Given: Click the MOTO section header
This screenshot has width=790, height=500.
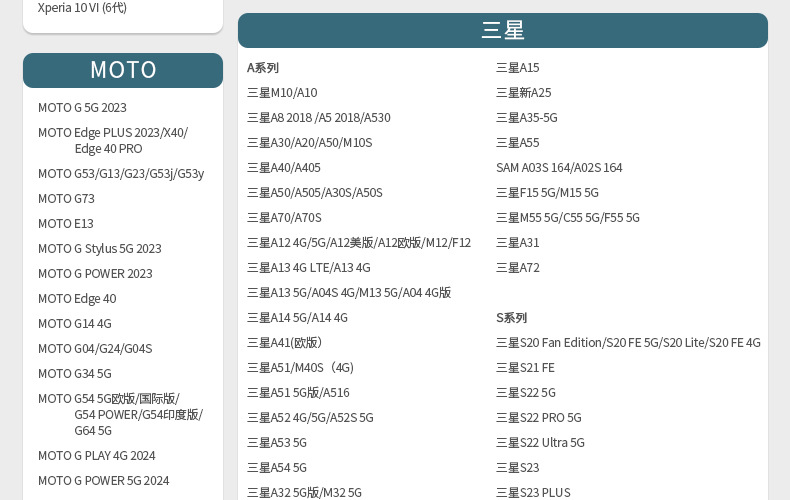Looking at the screenshot, I should [123, 70].
